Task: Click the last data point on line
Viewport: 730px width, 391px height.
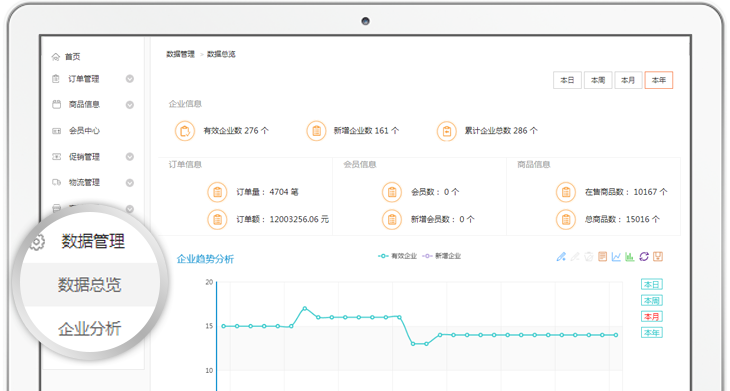Action: [616, 335]
